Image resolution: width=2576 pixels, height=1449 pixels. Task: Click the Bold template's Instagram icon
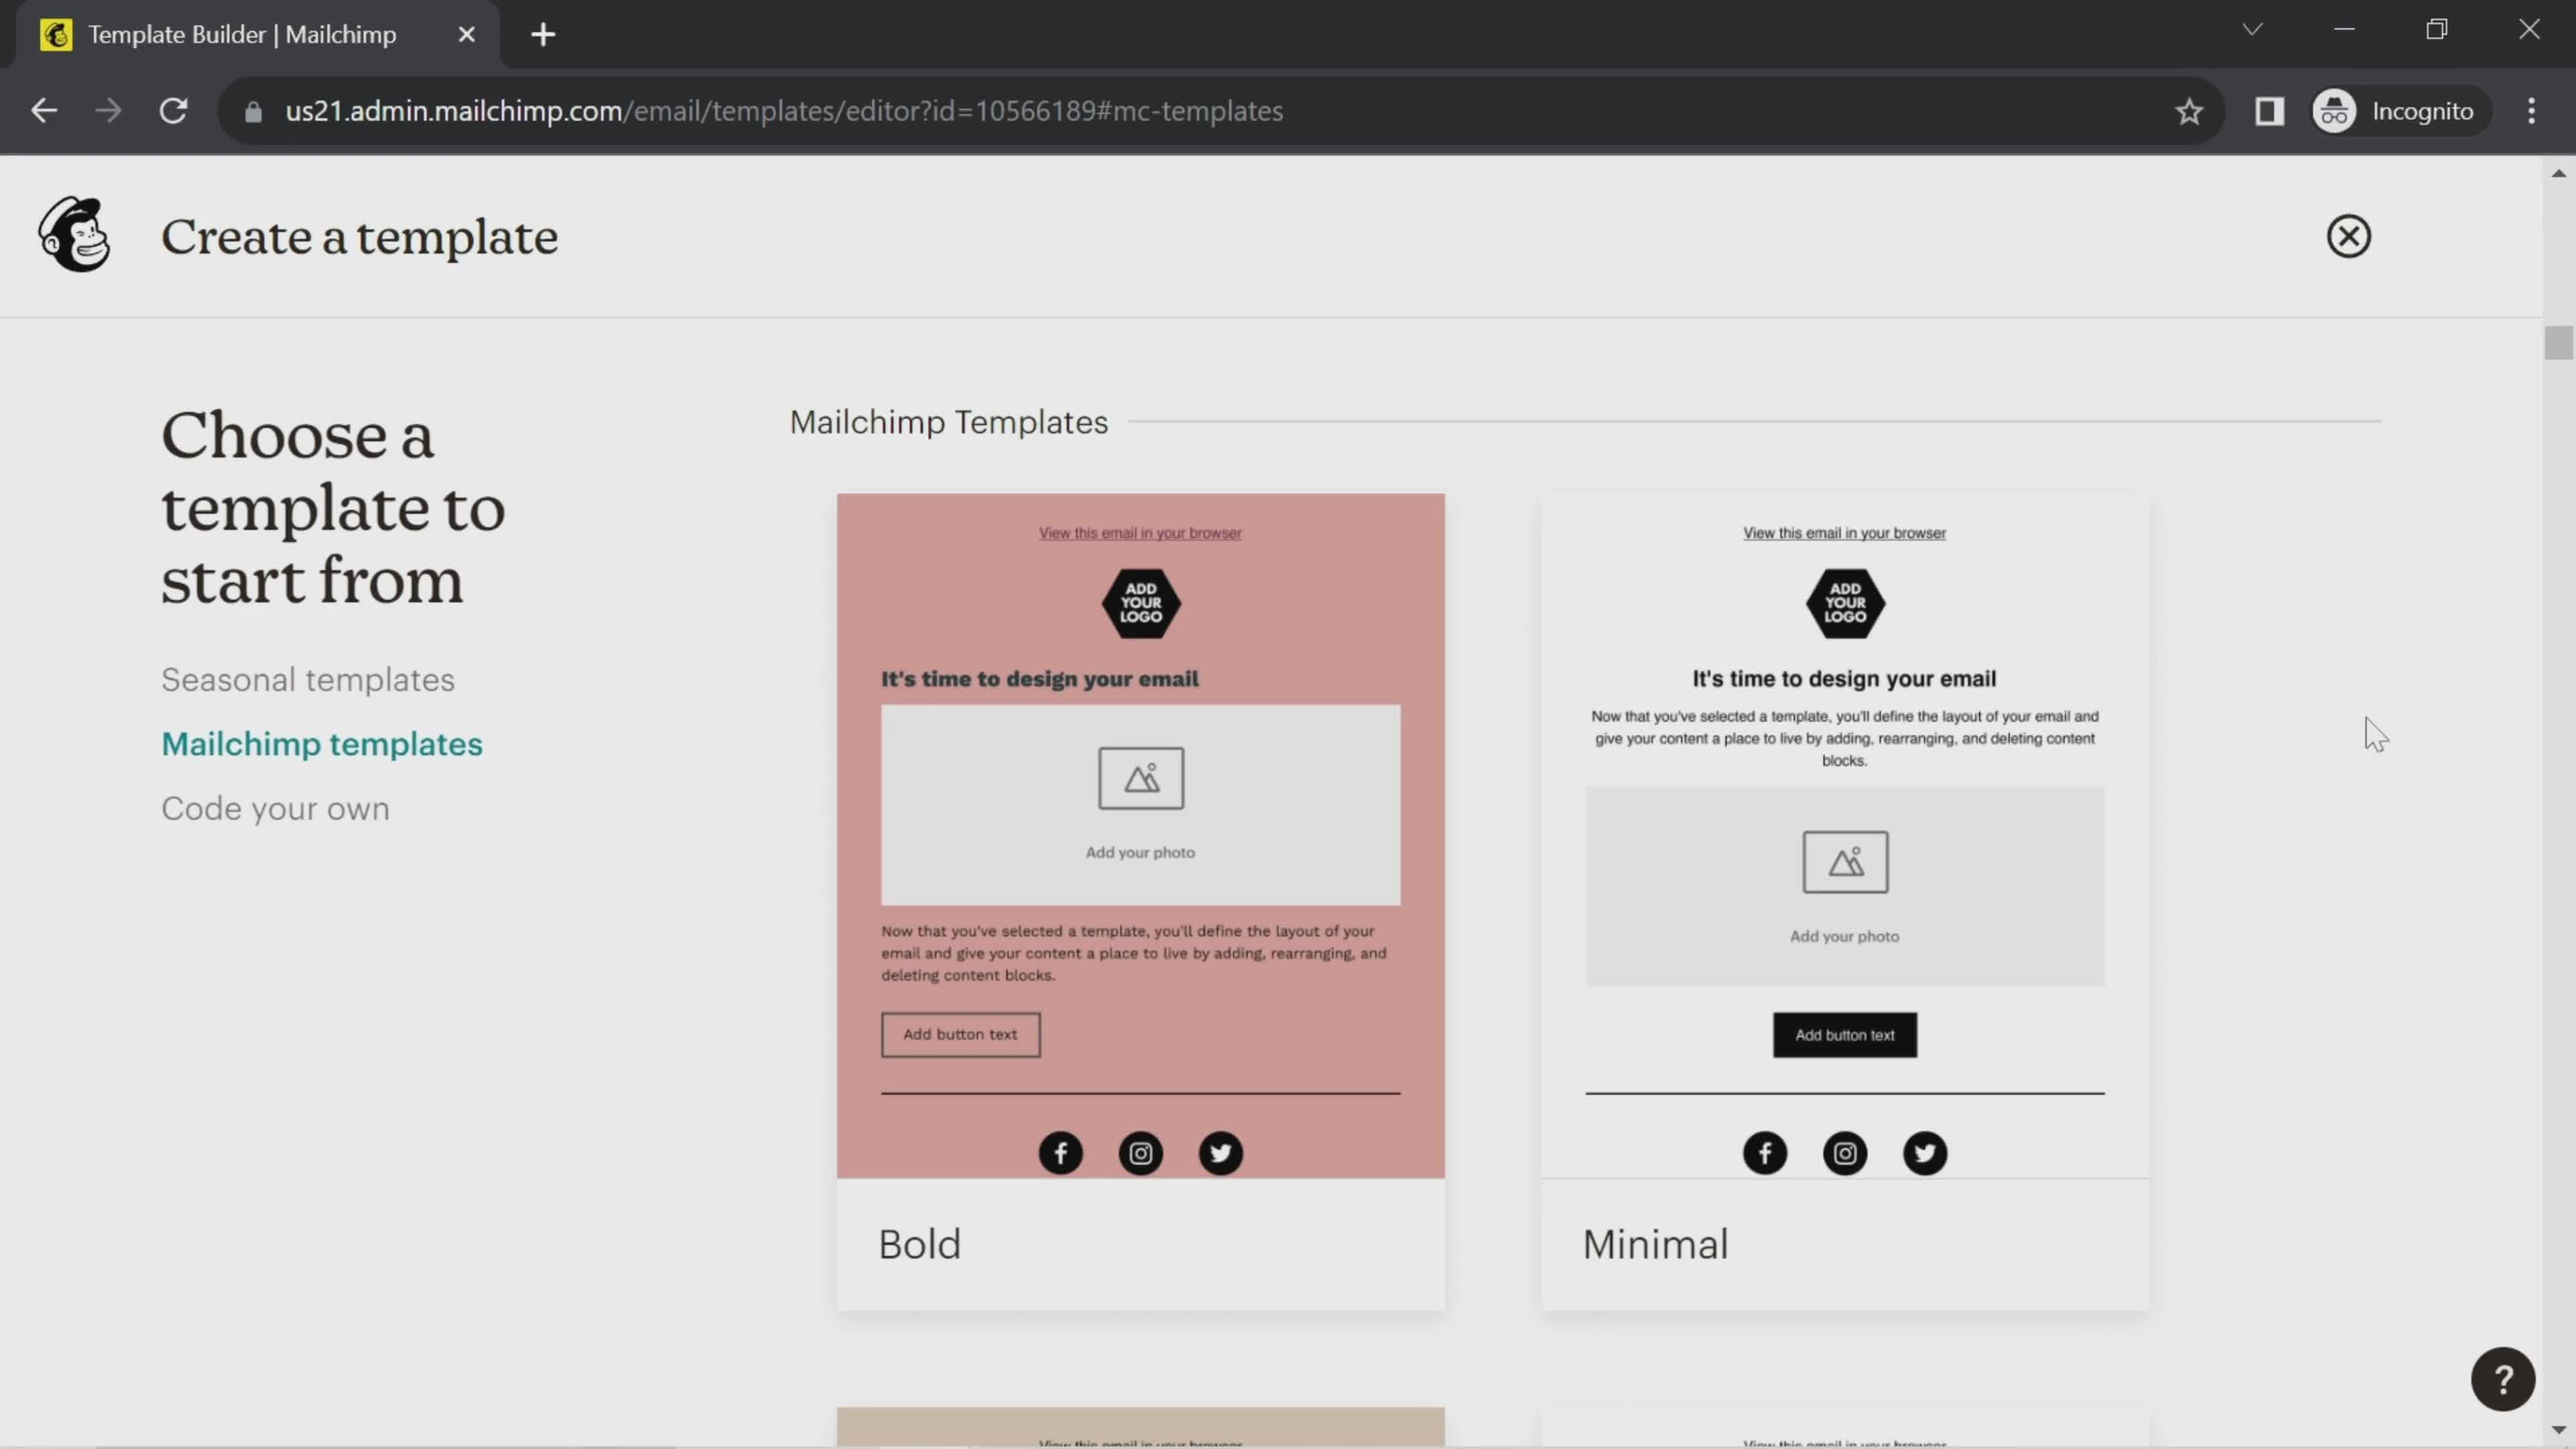click(1140, 1153)
